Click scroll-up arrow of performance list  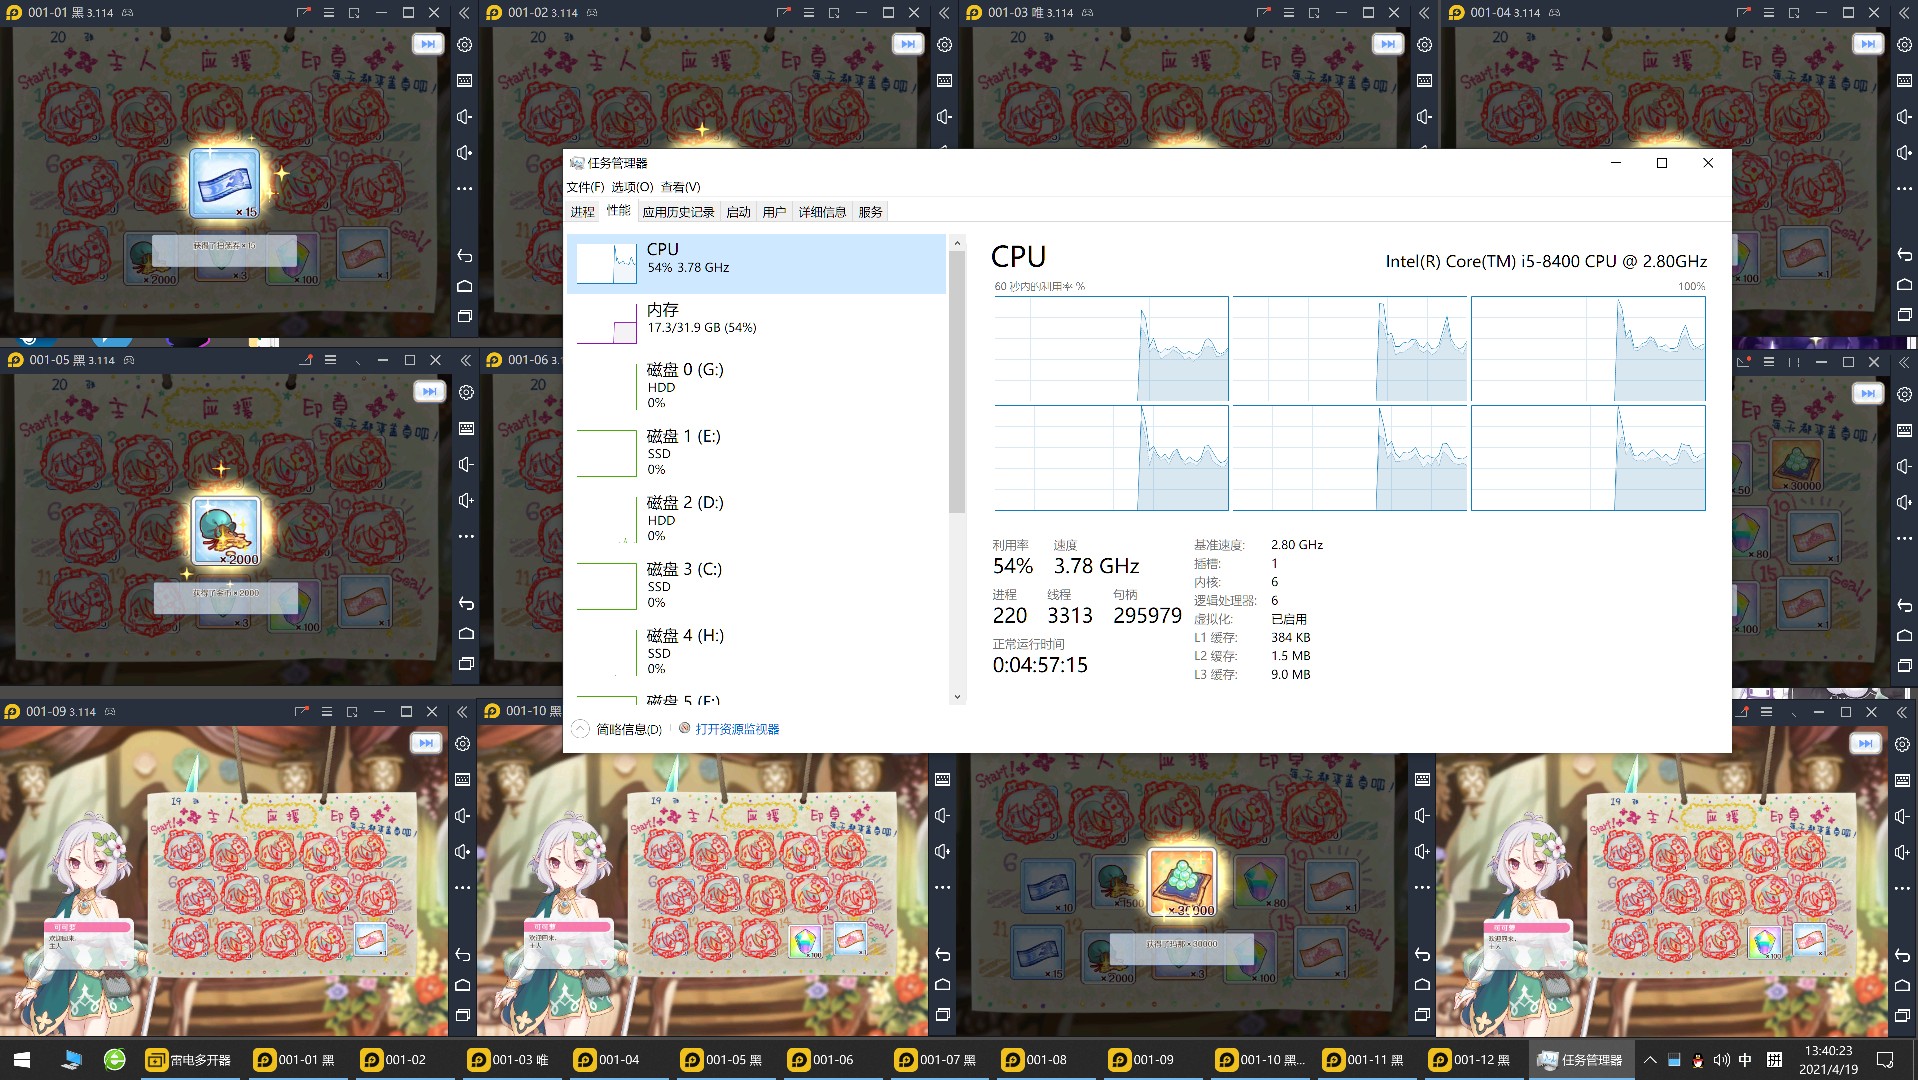pyautogui.click(x=957, y=243)
